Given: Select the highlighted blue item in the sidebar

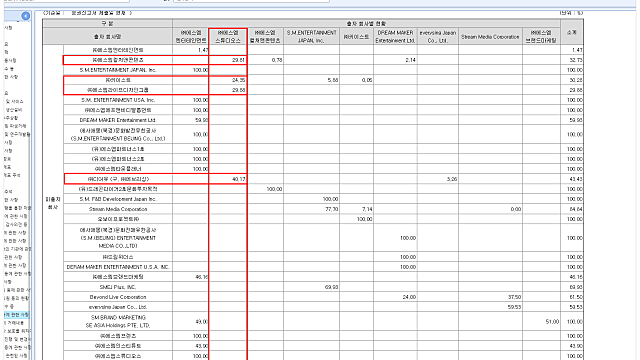Looking at the screenshot, I should (x=17, y=315).
